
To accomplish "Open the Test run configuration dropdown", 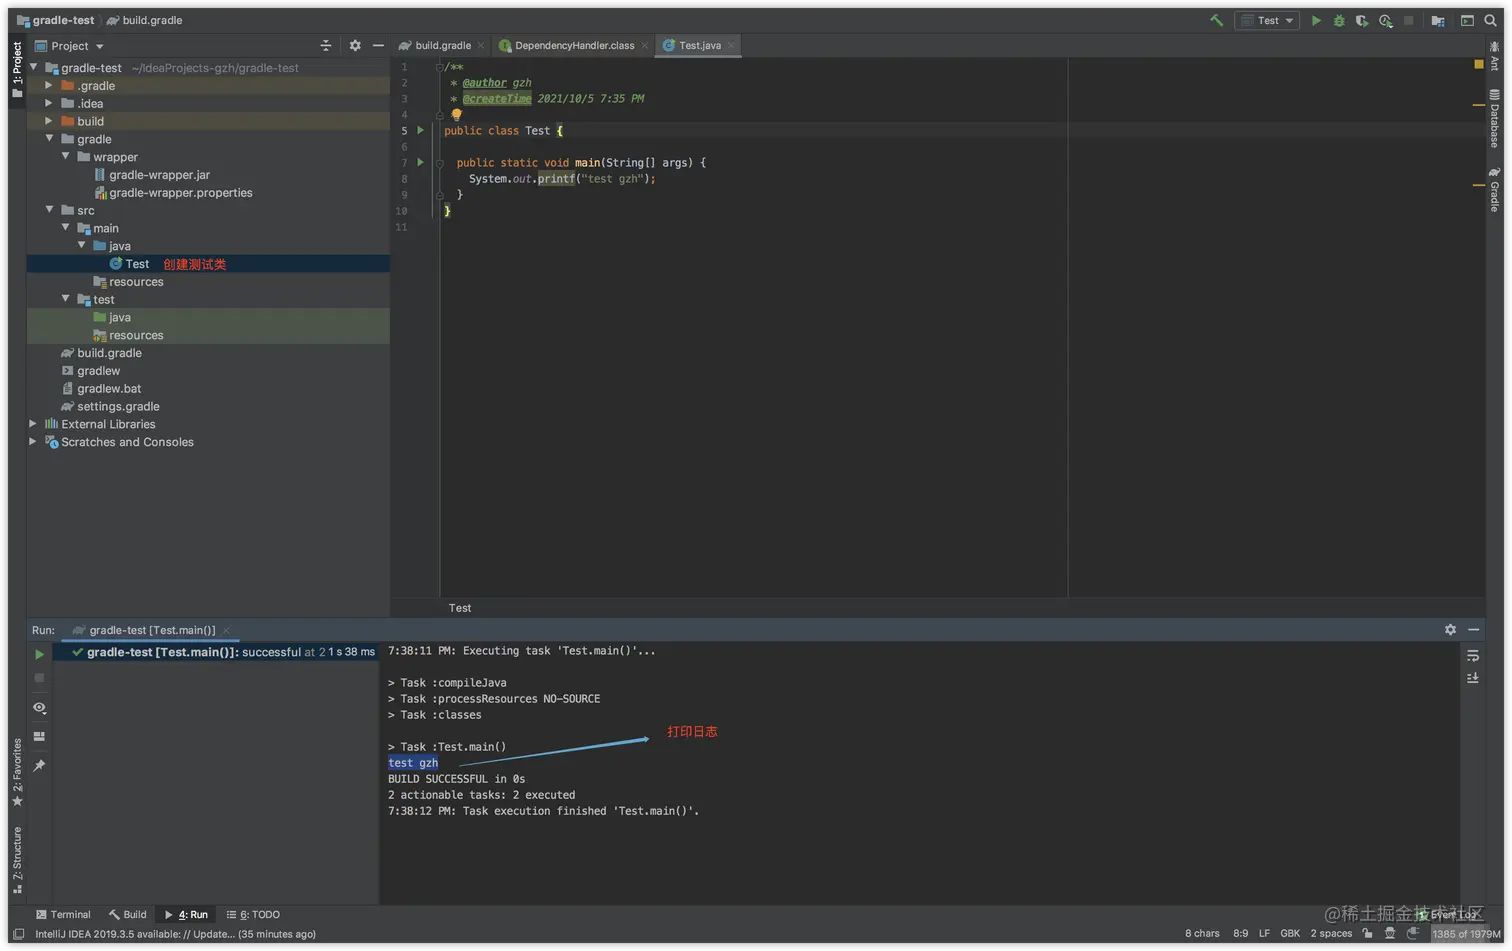I will (1267, 20).
